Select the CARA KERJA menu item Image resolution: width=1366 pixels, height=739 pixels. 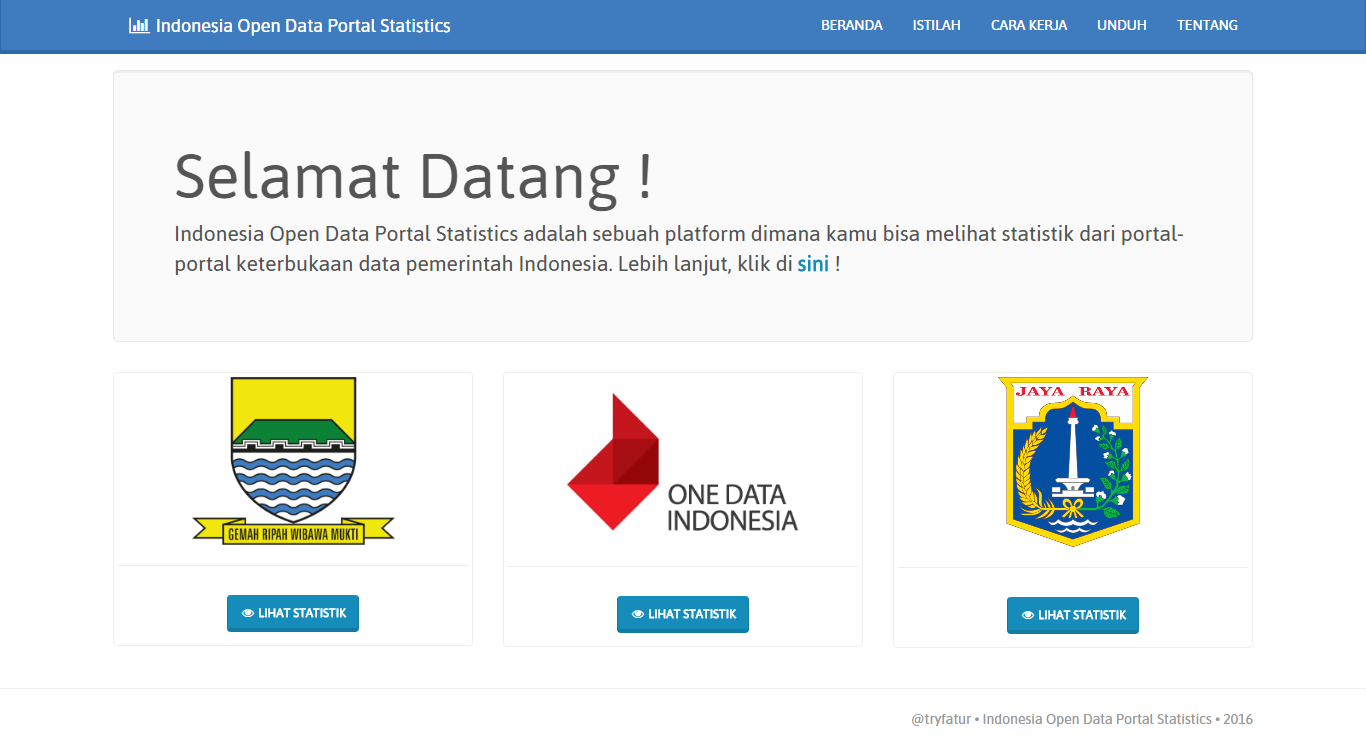tap(1029, 26)
